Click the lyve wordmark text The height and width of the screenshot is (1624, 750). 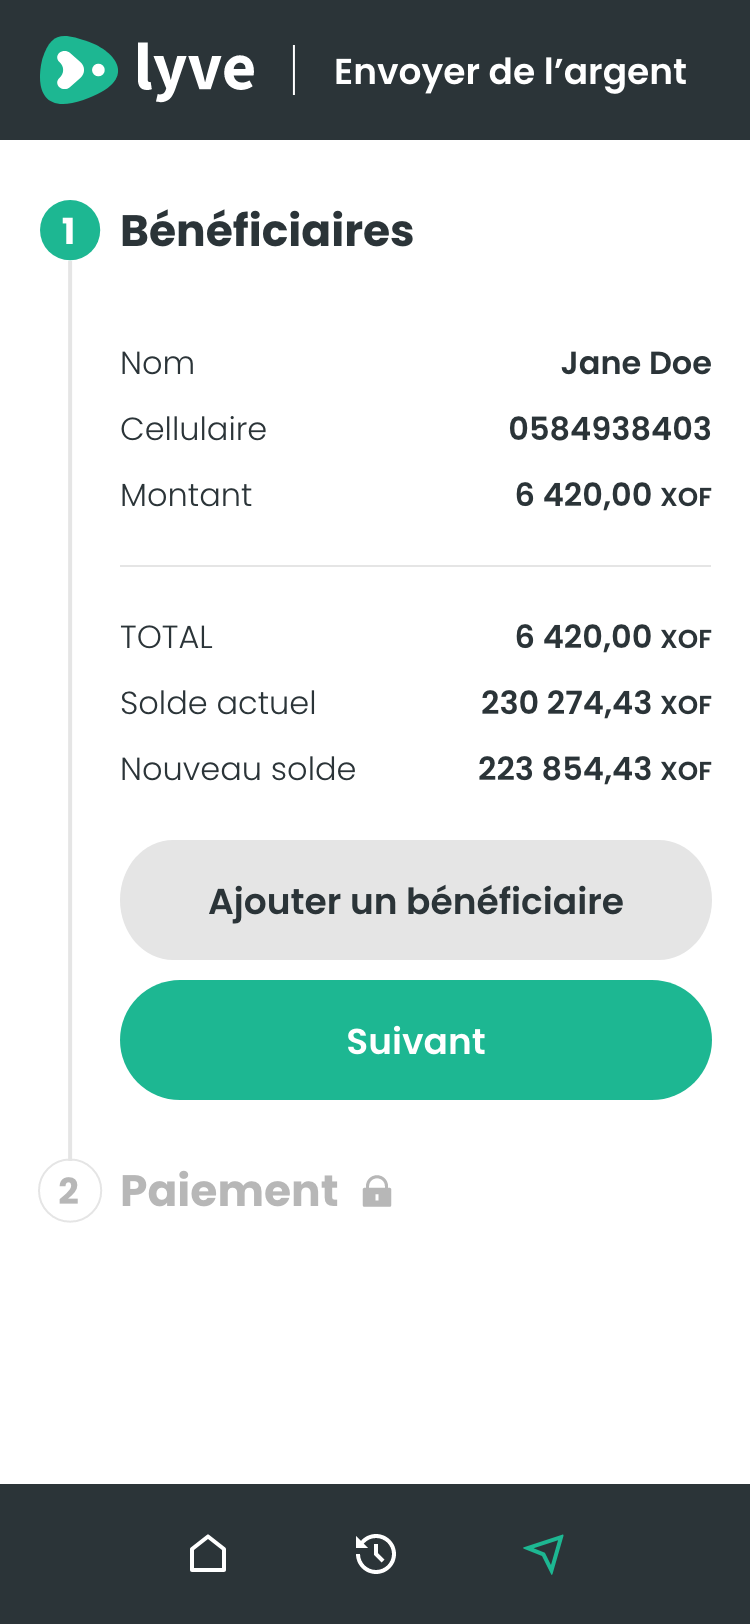196,70
